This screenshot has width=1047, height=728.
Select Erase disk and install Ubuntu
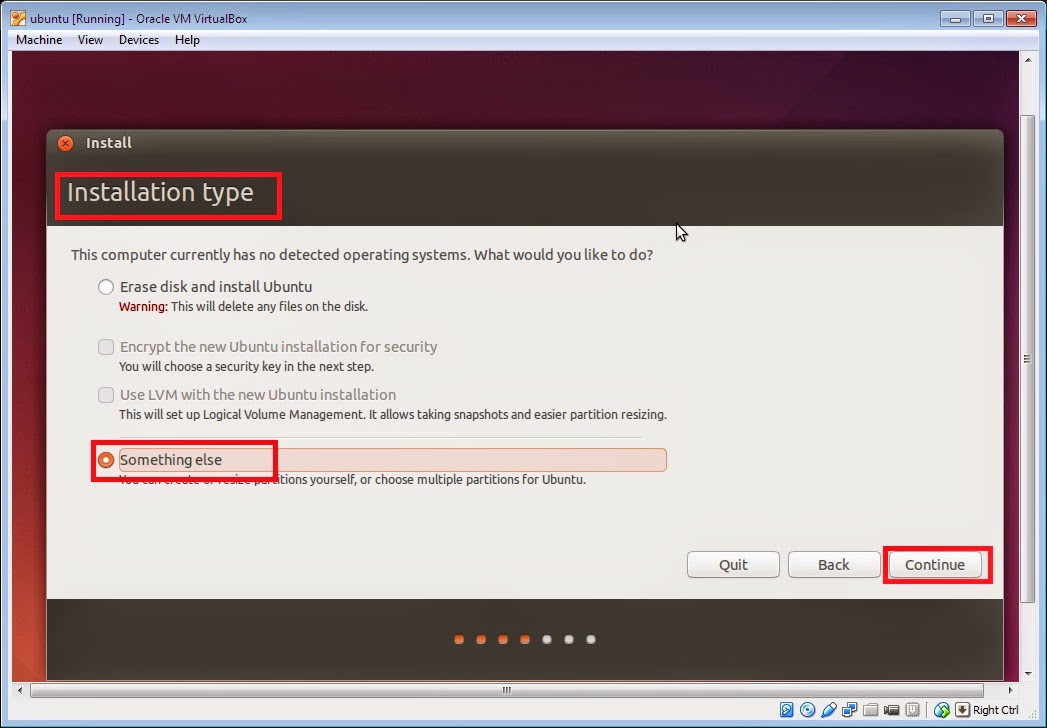coord(106,287)
